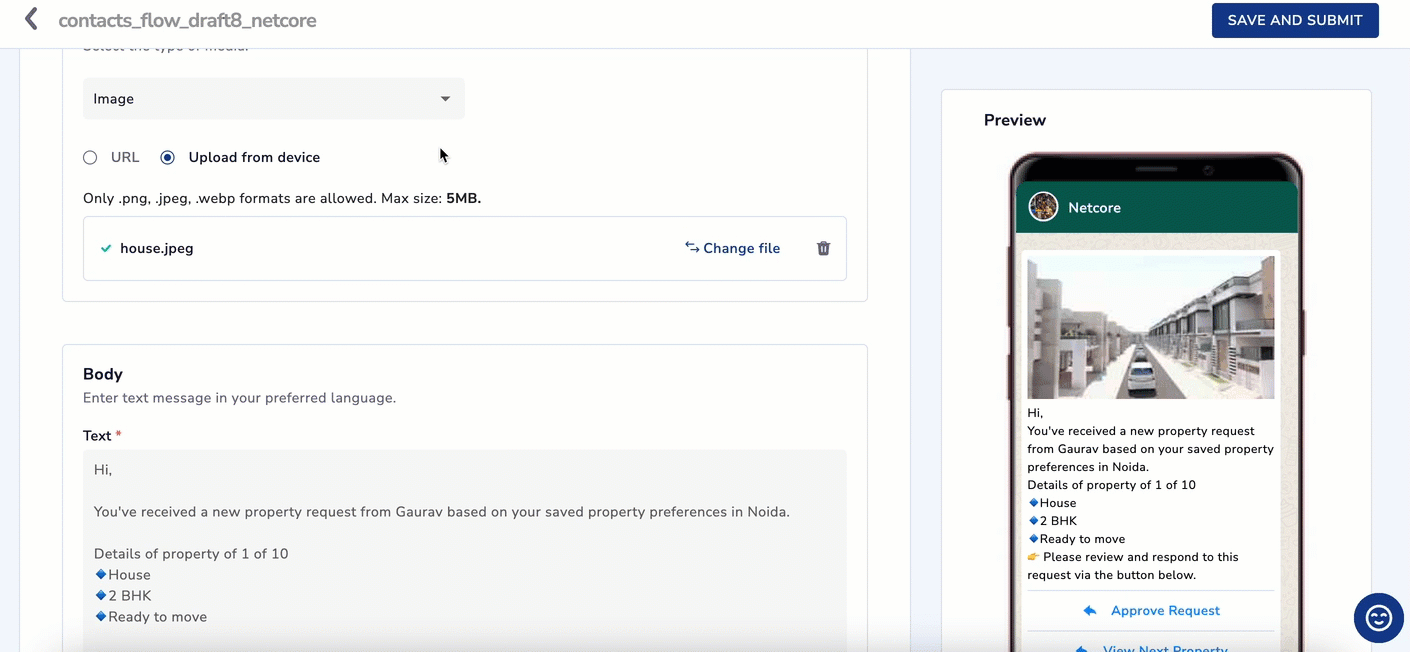The width and height of the screenshot is (1410, 652).
Task: Click the Approve Request preview button
Action: pos(1151,611)
